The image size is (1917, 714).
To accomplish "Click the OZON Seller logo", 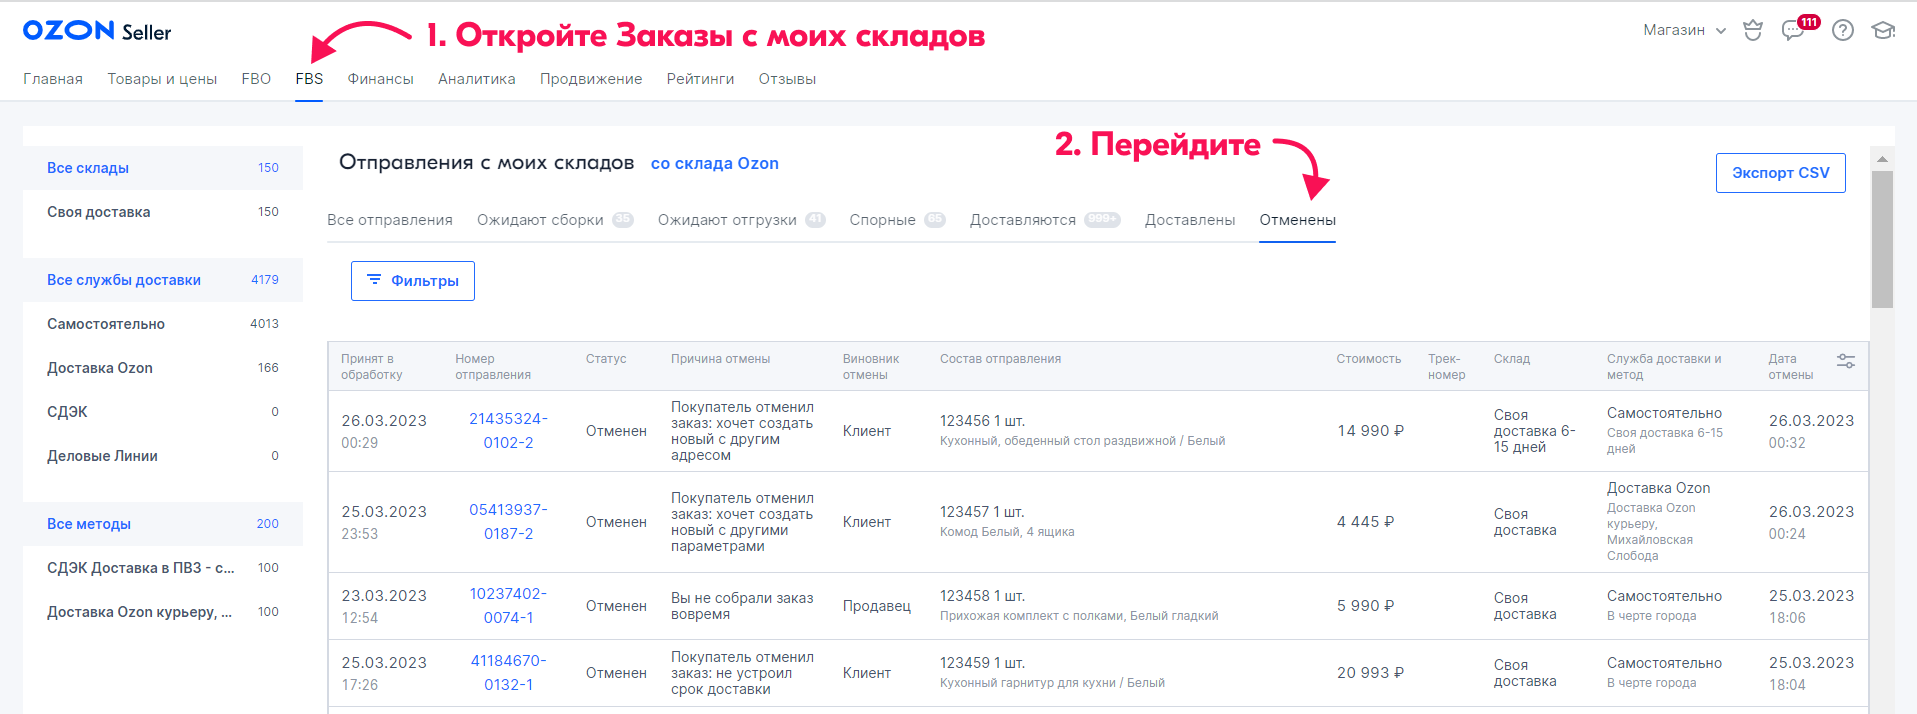I will (97, 31).
